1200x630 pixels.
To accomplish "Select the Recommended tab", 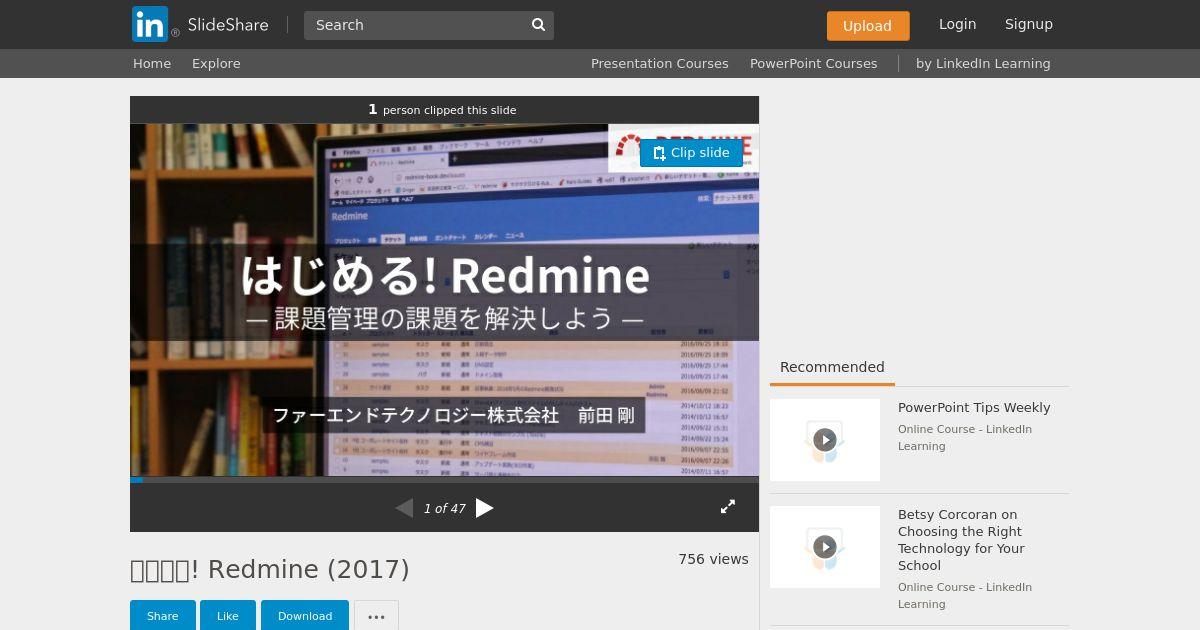I will point(832,367).
